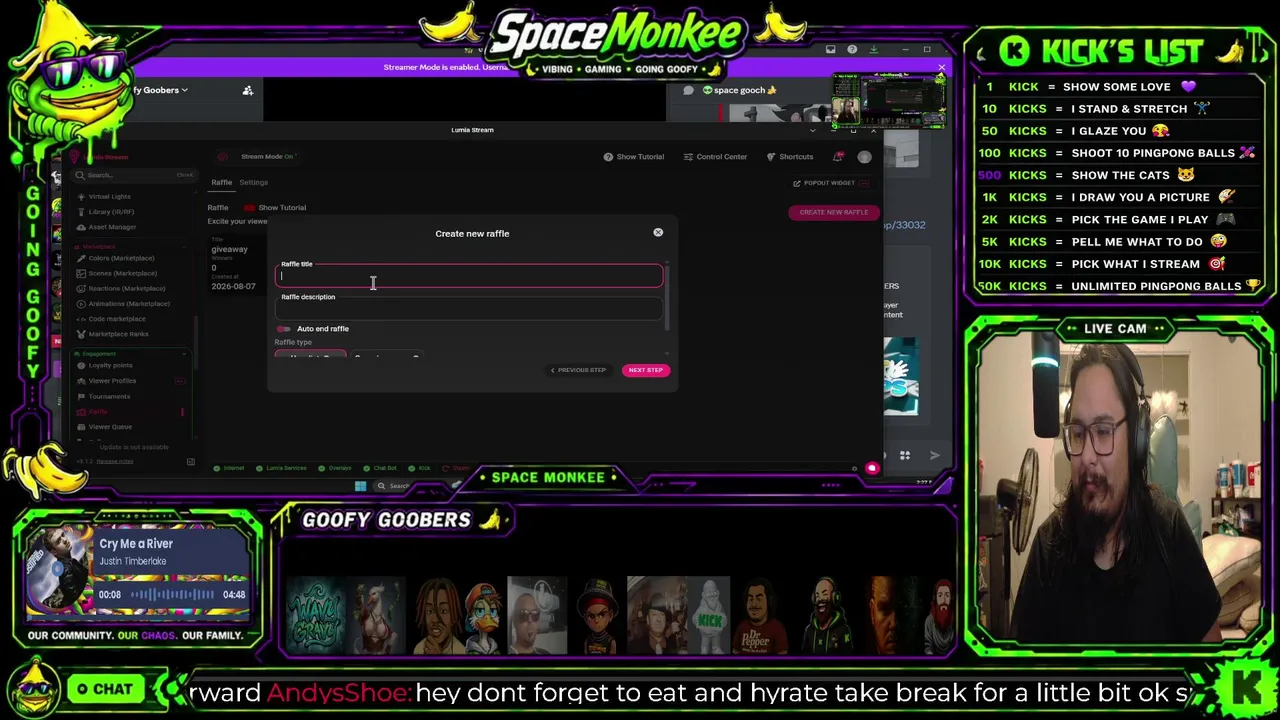The width and height of the screenshot is (1280, 720).
Task: Click the Discord download icon
Action: pos(873,49)
